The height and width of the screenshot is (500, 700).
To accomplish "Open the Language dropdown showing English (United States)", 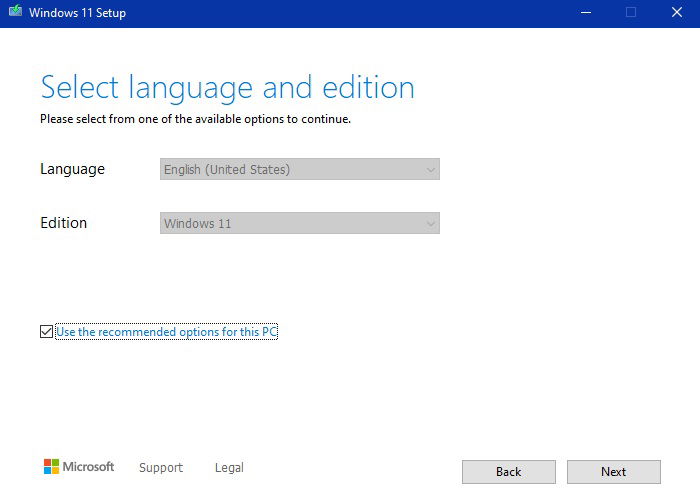I will pos(300,169).
